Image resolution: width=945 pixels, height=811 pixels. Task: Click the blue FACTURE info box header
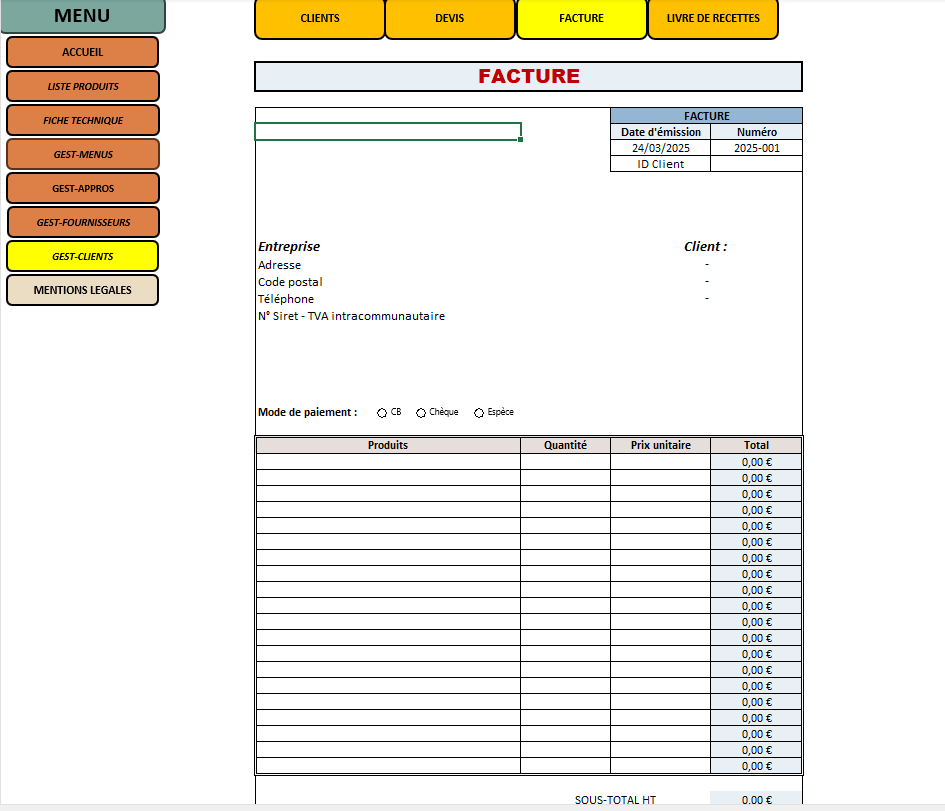(x=706, y=116)
